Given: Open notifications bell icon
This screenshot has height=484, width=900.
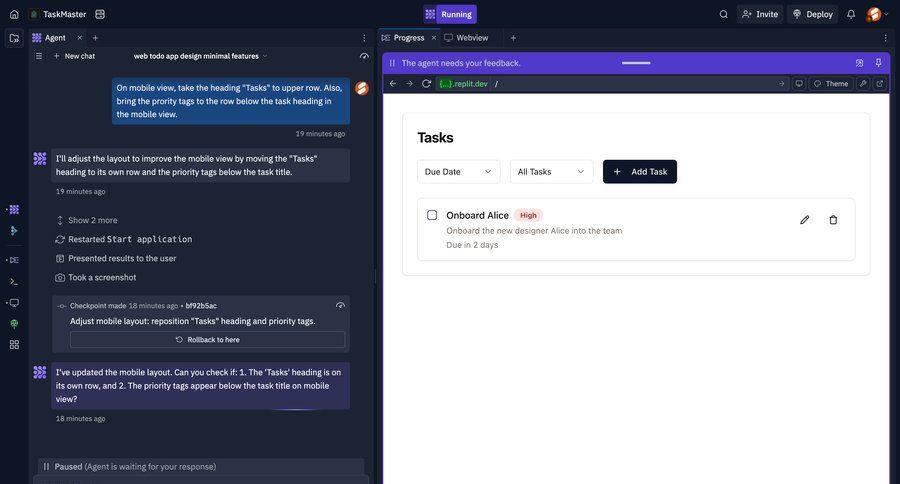Looking at the screenshot, I should click(851, 14).
